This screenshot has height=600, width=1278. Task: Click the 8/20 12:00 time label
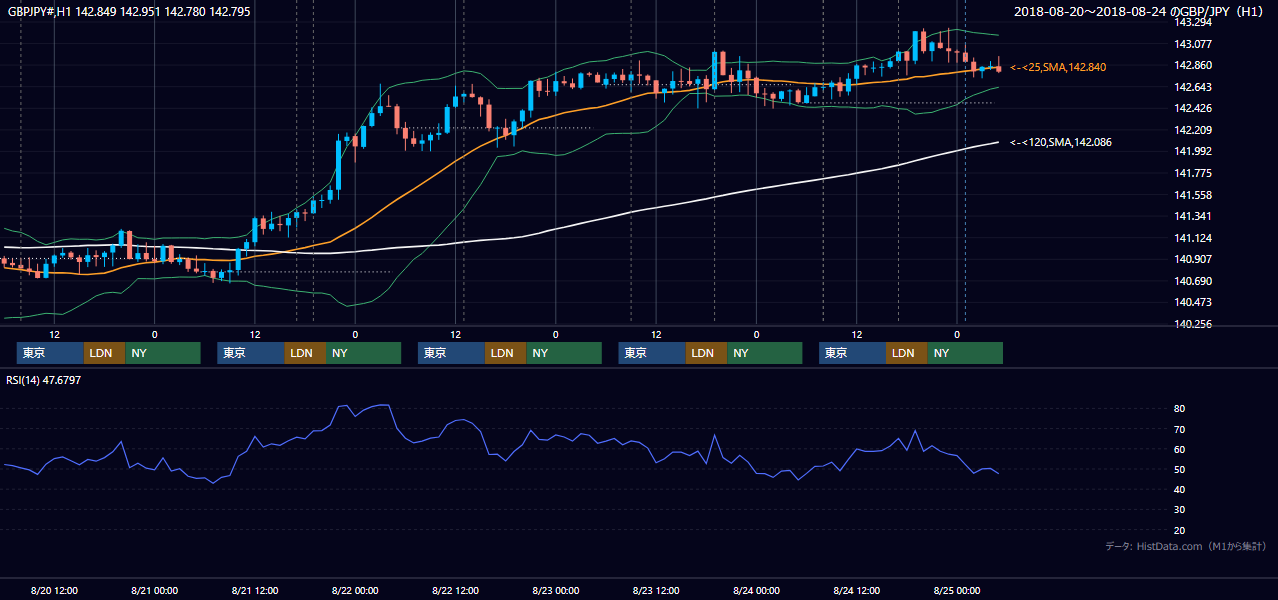pos(54,590)
